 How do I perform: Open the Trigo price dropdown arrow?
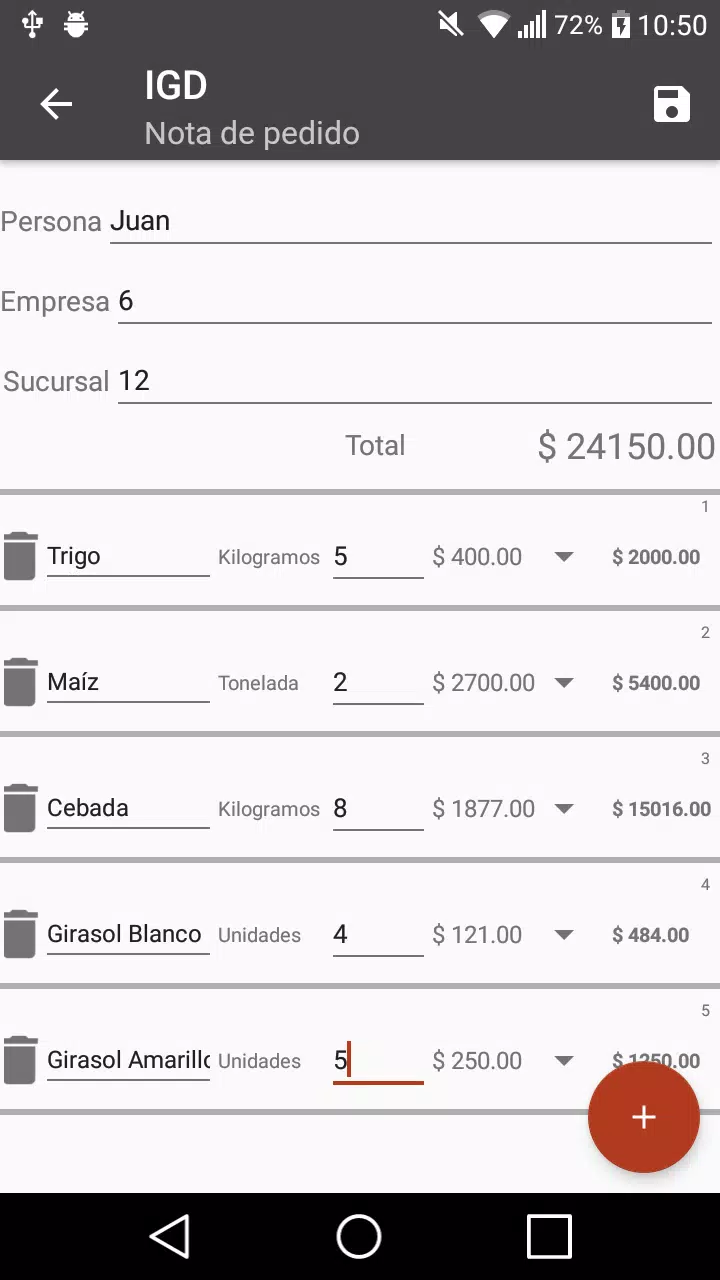(564, 557)
